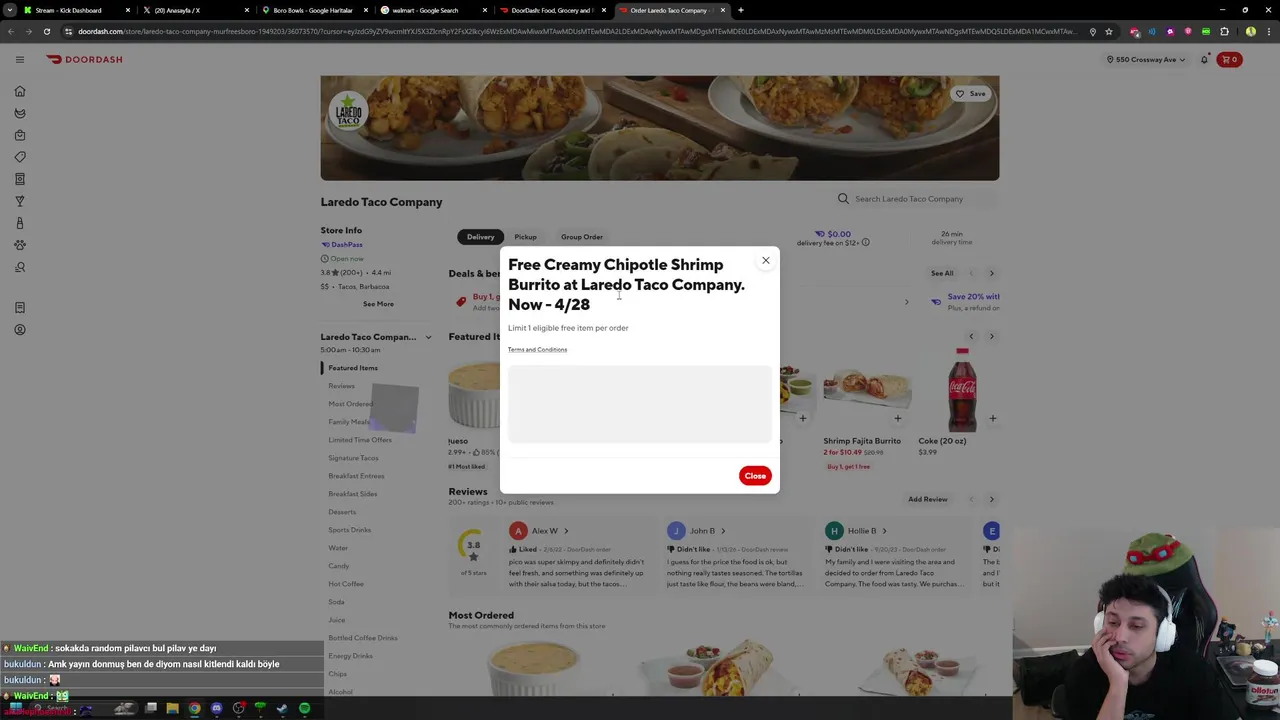Click Add Review button
This screenshot has width=1280, height=720.
tap(927, 499)
